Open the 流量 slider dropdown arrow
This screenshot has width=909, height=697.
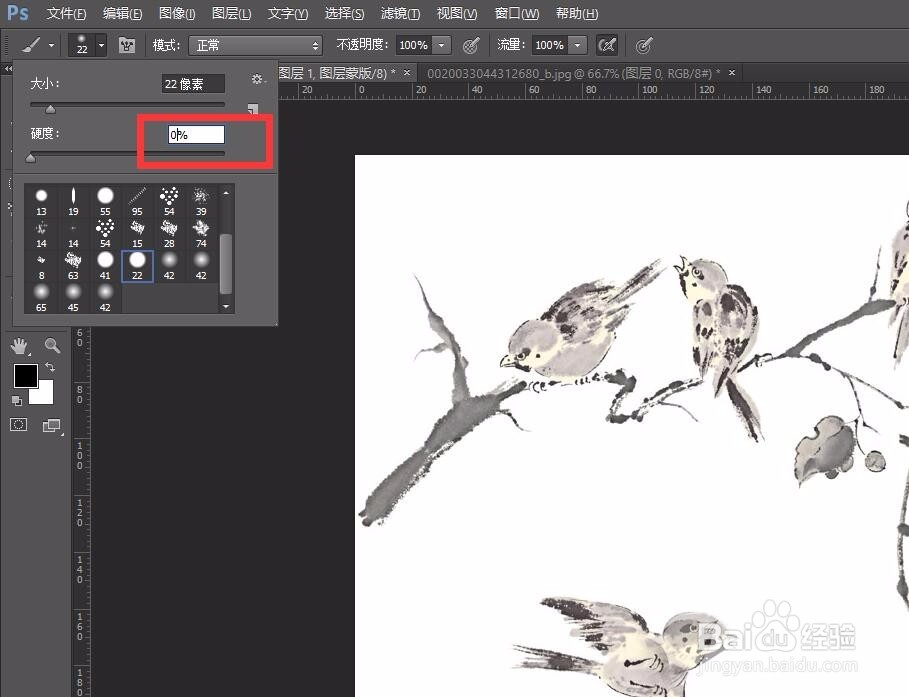tap(577, 45)
